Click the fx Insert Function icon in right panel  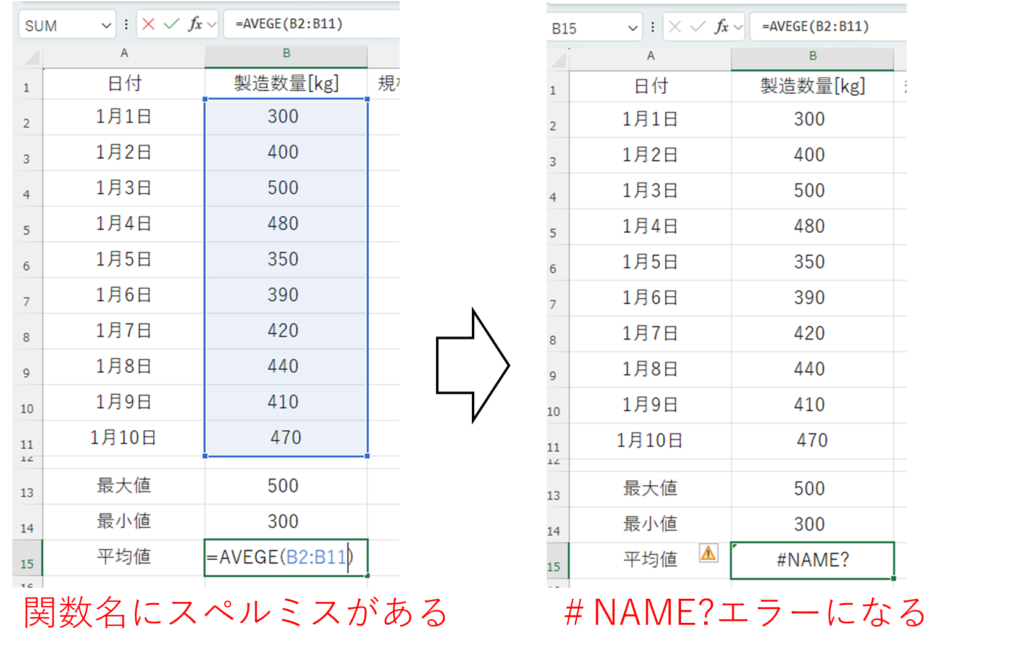pos(721,27)
